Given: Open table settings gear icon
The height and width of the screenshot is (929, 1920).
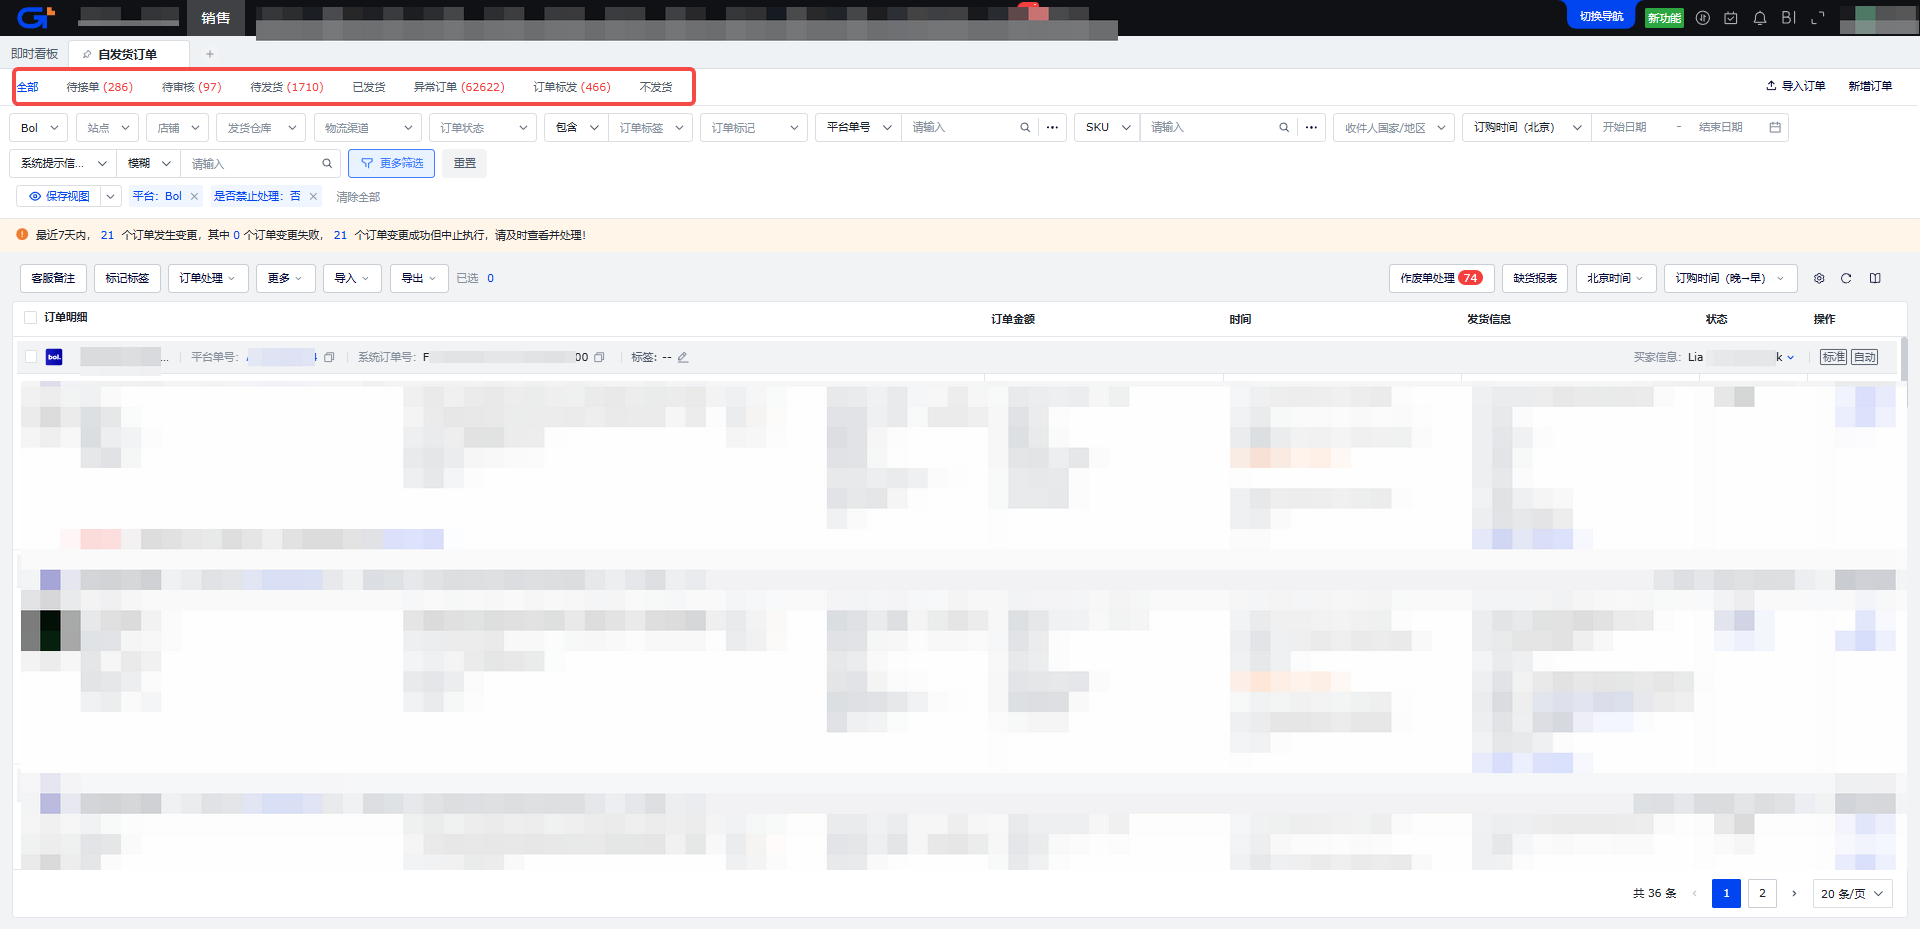Looking at the screenshot, I should coord(1819,278).
